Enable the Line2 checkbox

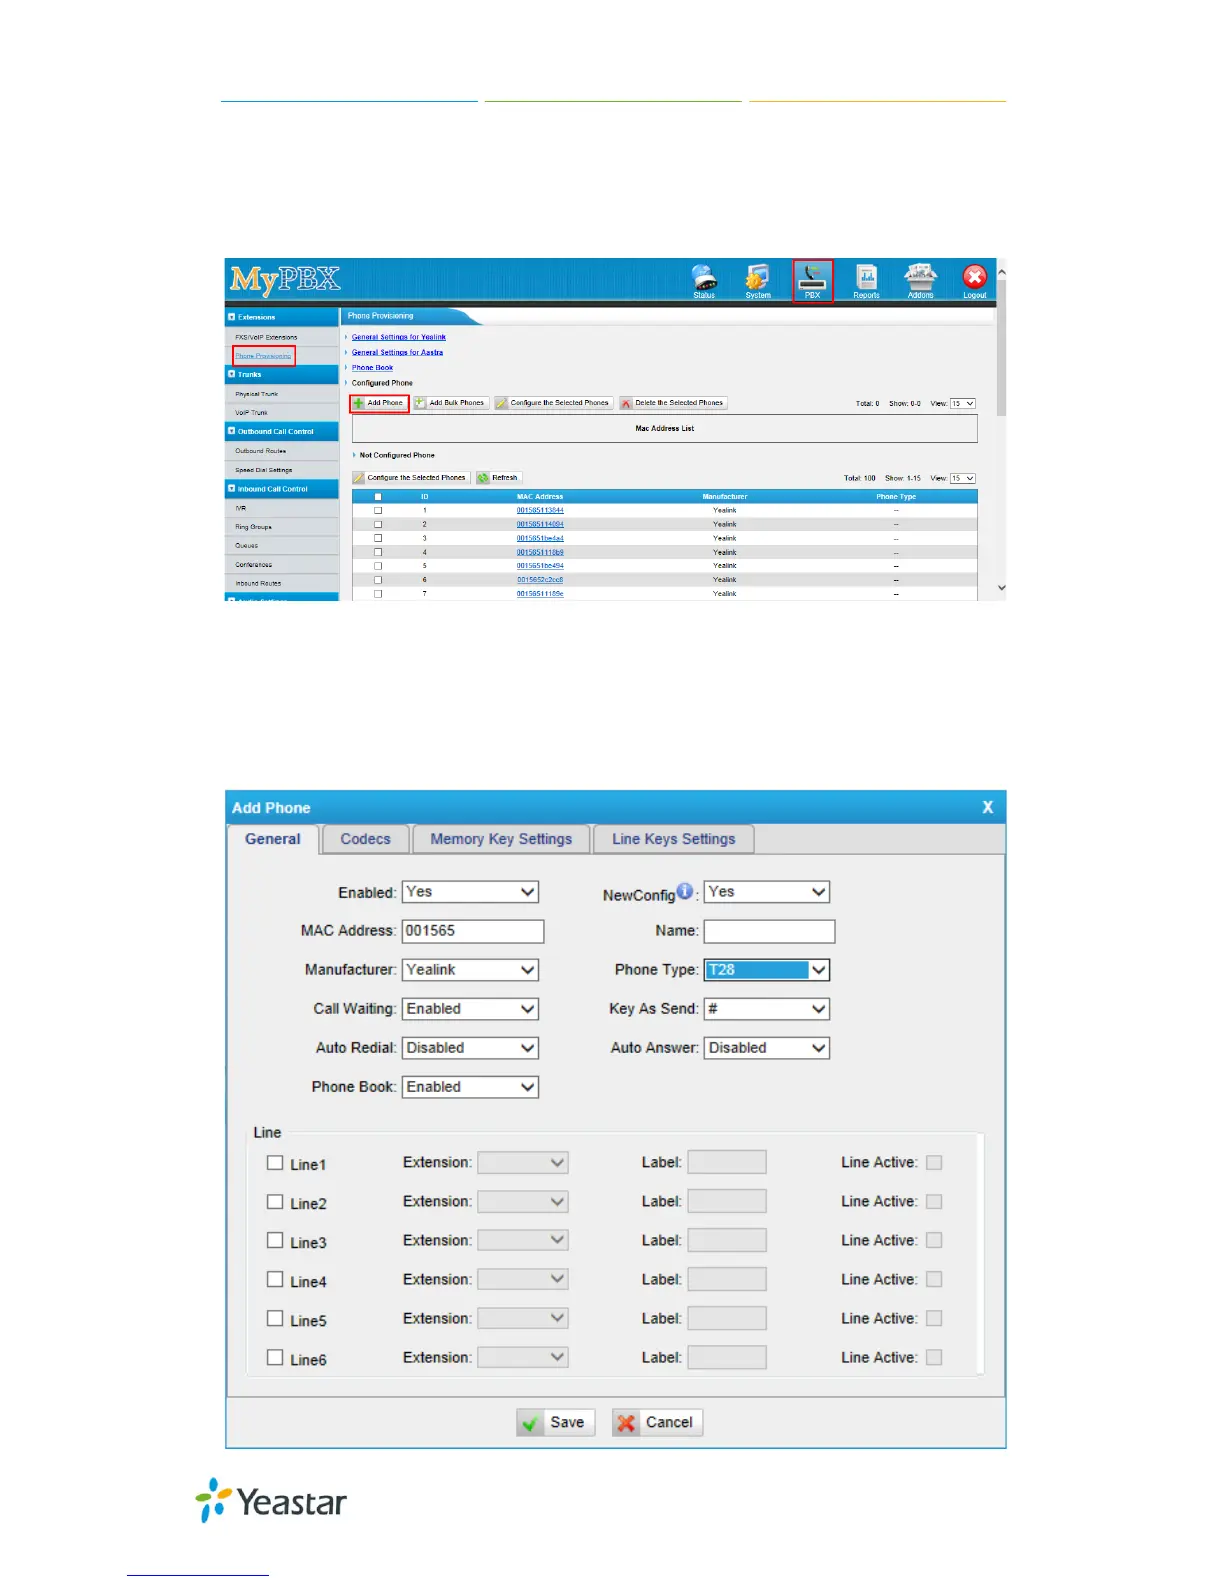[275, 1201]
